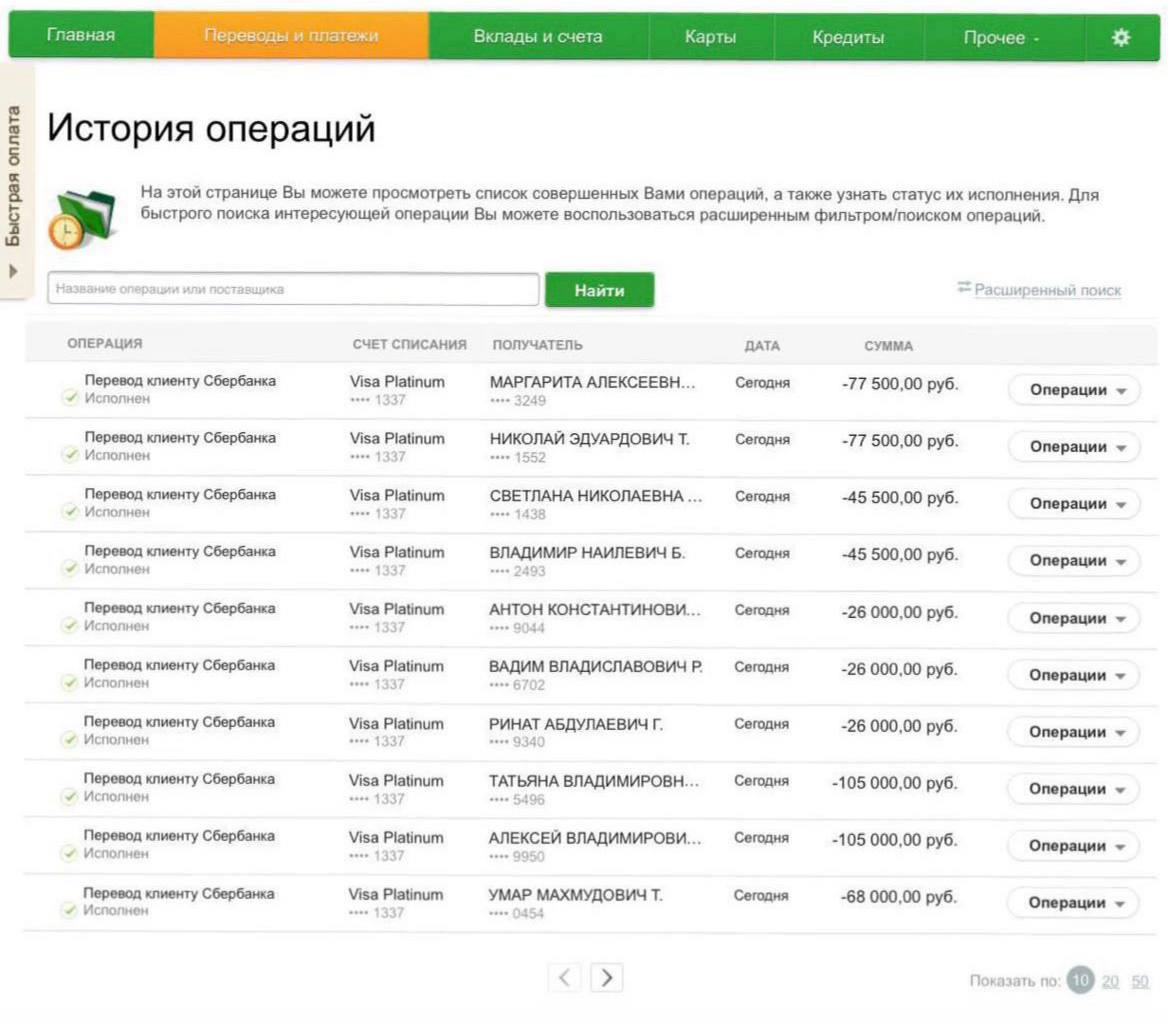Click green checkmark status for Умар Махмудович transfer
Viewport: 1169px width, 1025px height.
pos(69,910)
